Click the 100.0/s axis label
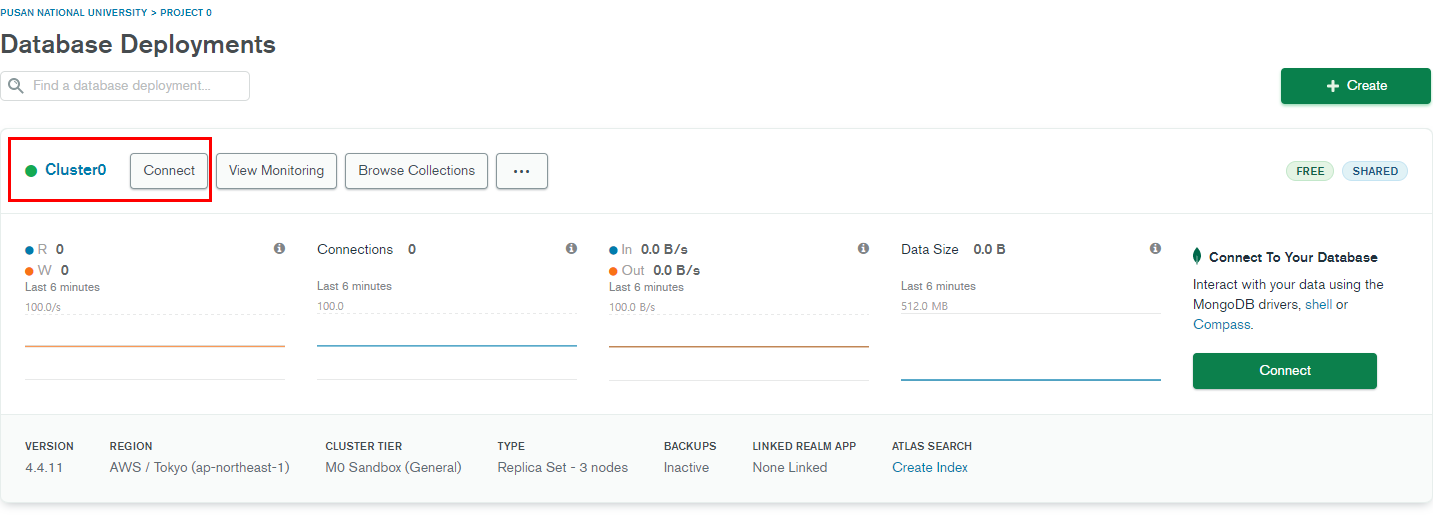The height and width of the screenshot is (523, 1433). pyautogui.click(x=43, y=306)
